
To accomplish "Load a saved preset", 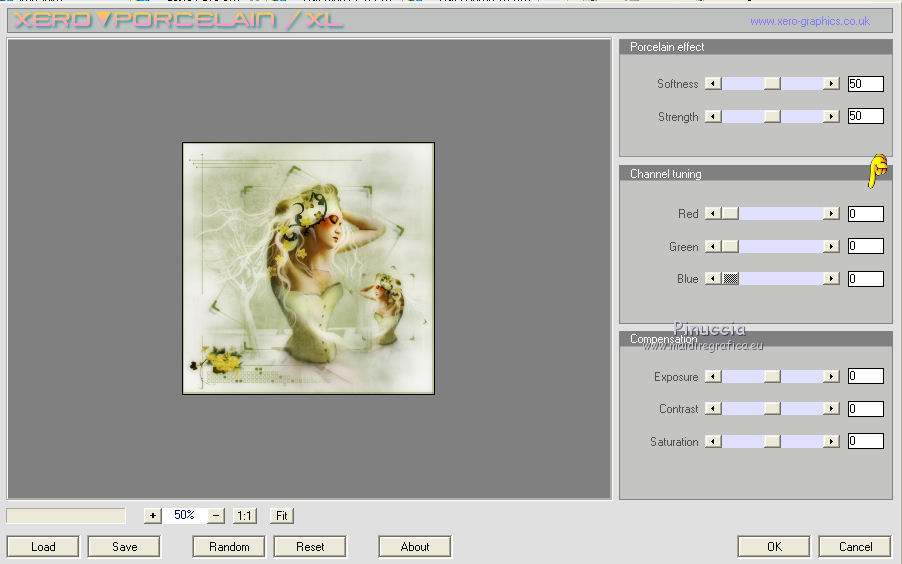I will pos(43,547).
